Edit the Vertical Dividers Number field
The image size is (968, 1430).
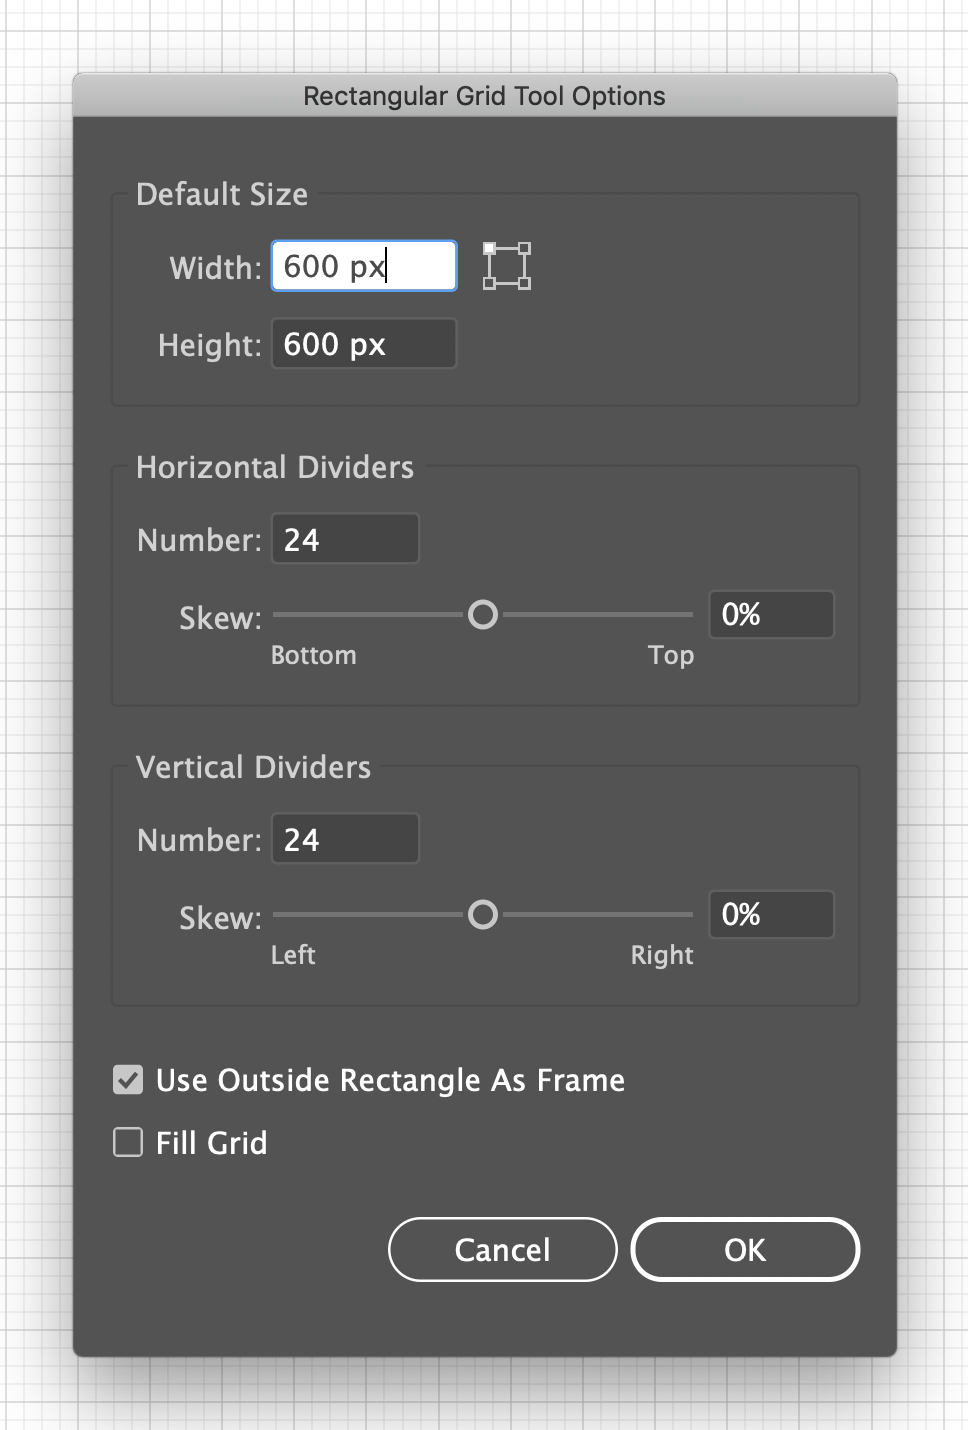coord(345,839)
